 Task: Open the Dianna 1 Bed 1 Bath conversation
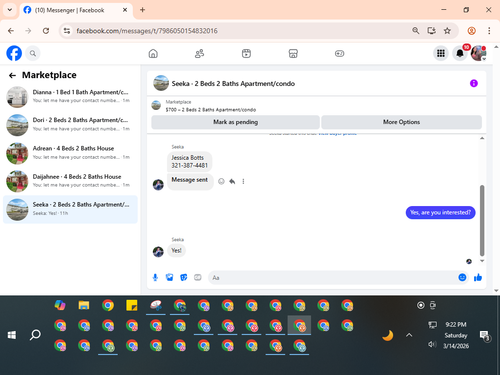(70, 96)
